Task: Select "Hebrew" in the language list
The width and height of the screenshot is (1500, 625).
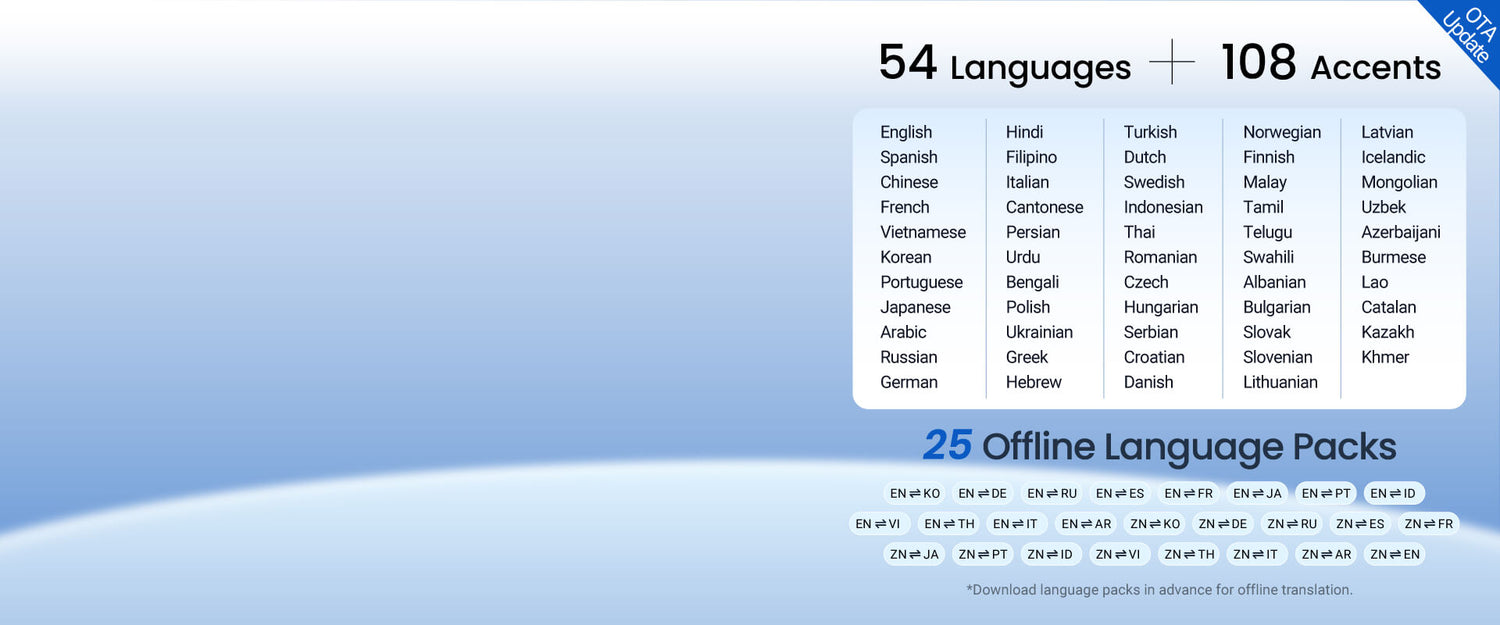Action: pos(1034,382)
